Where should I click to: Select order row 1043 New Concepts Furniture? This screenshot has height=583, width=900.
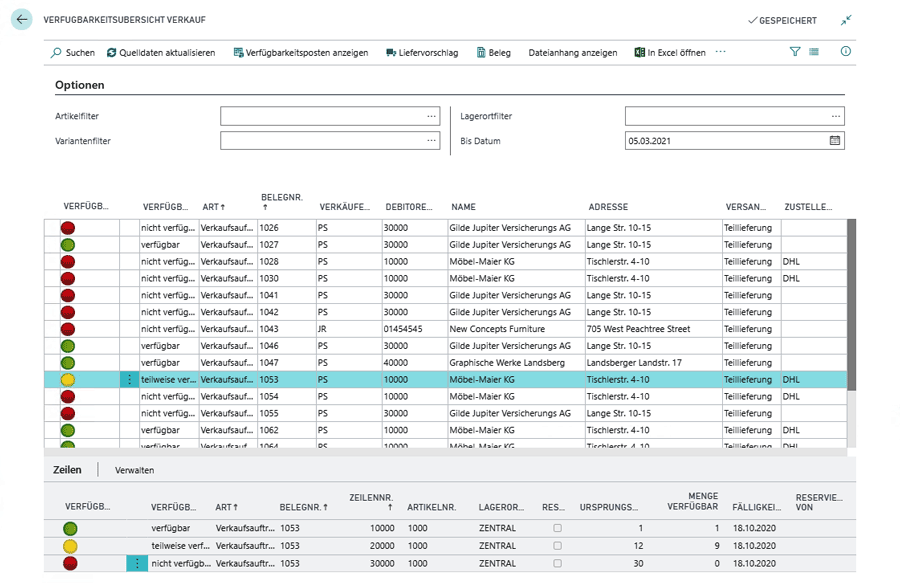[x=445, y=329]
